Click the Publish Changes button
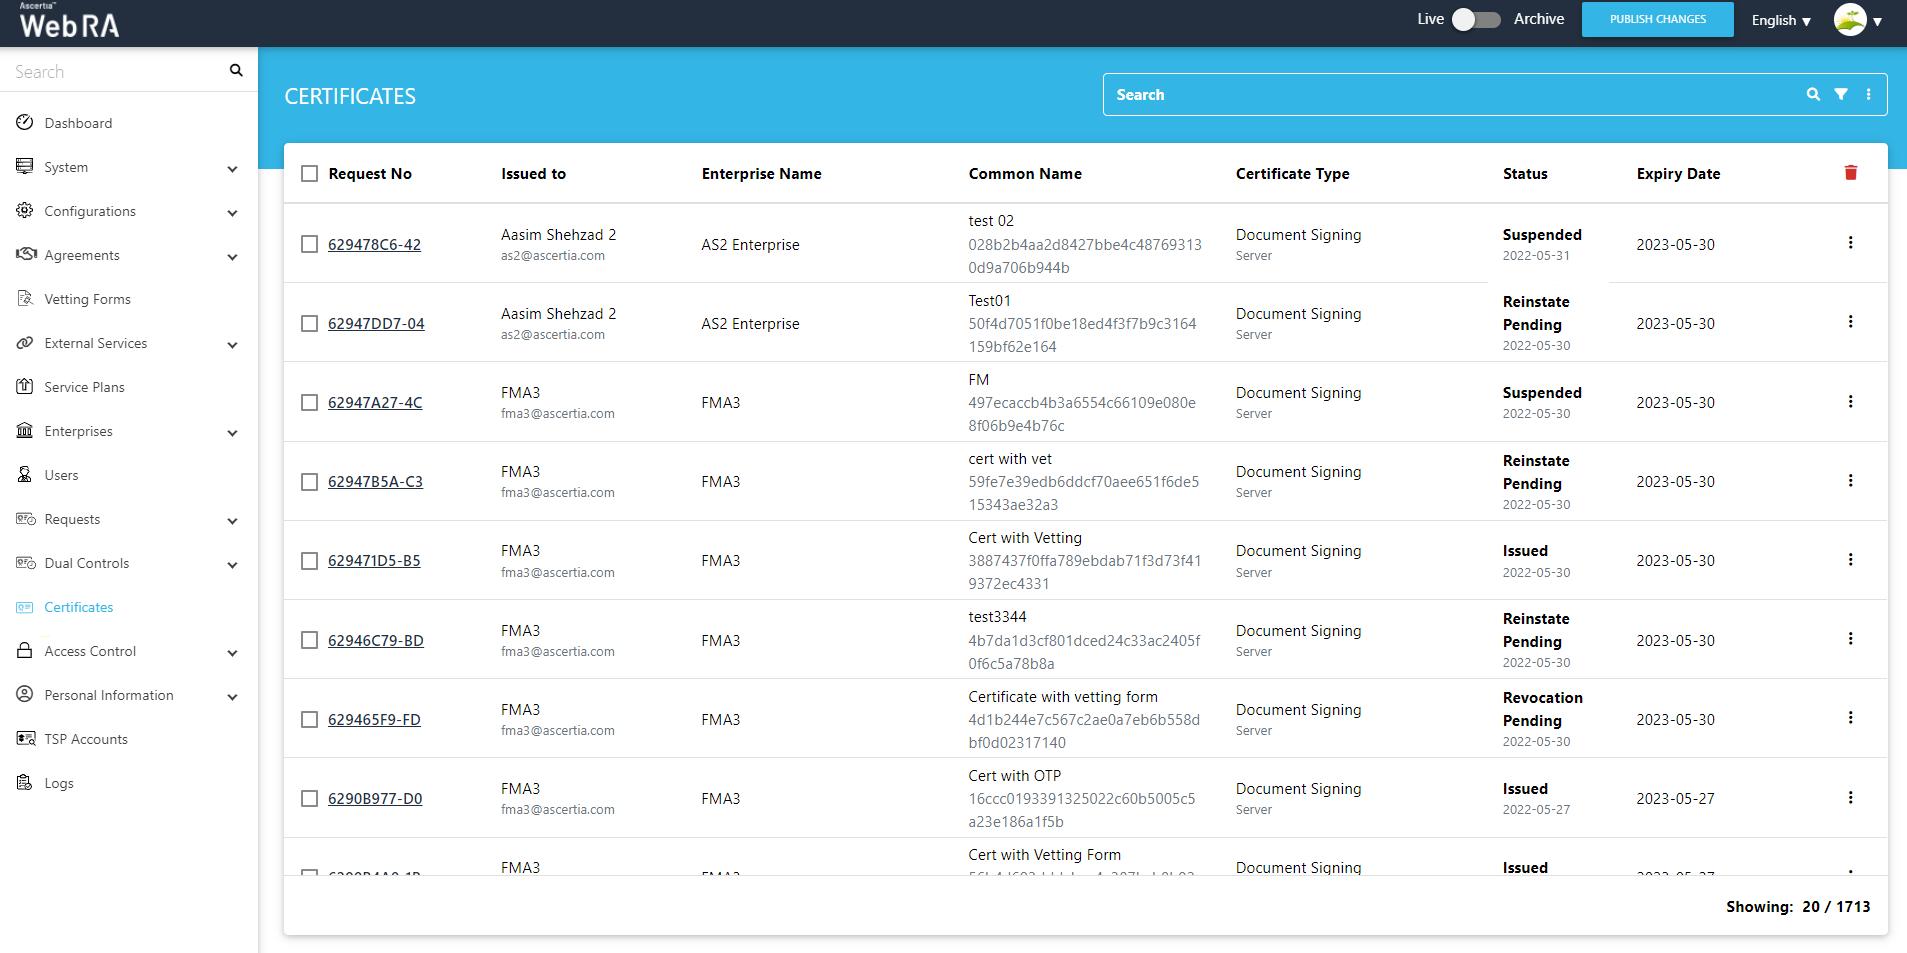Image resolution: width=1907 pixels, height=953 pixels. (x=1657, y=19)
